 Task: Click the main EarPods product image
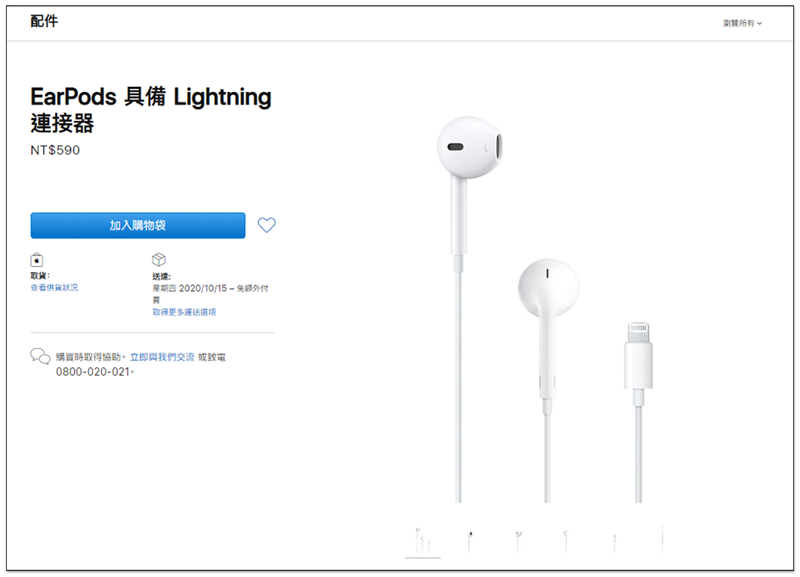click(x=544, y=309)
